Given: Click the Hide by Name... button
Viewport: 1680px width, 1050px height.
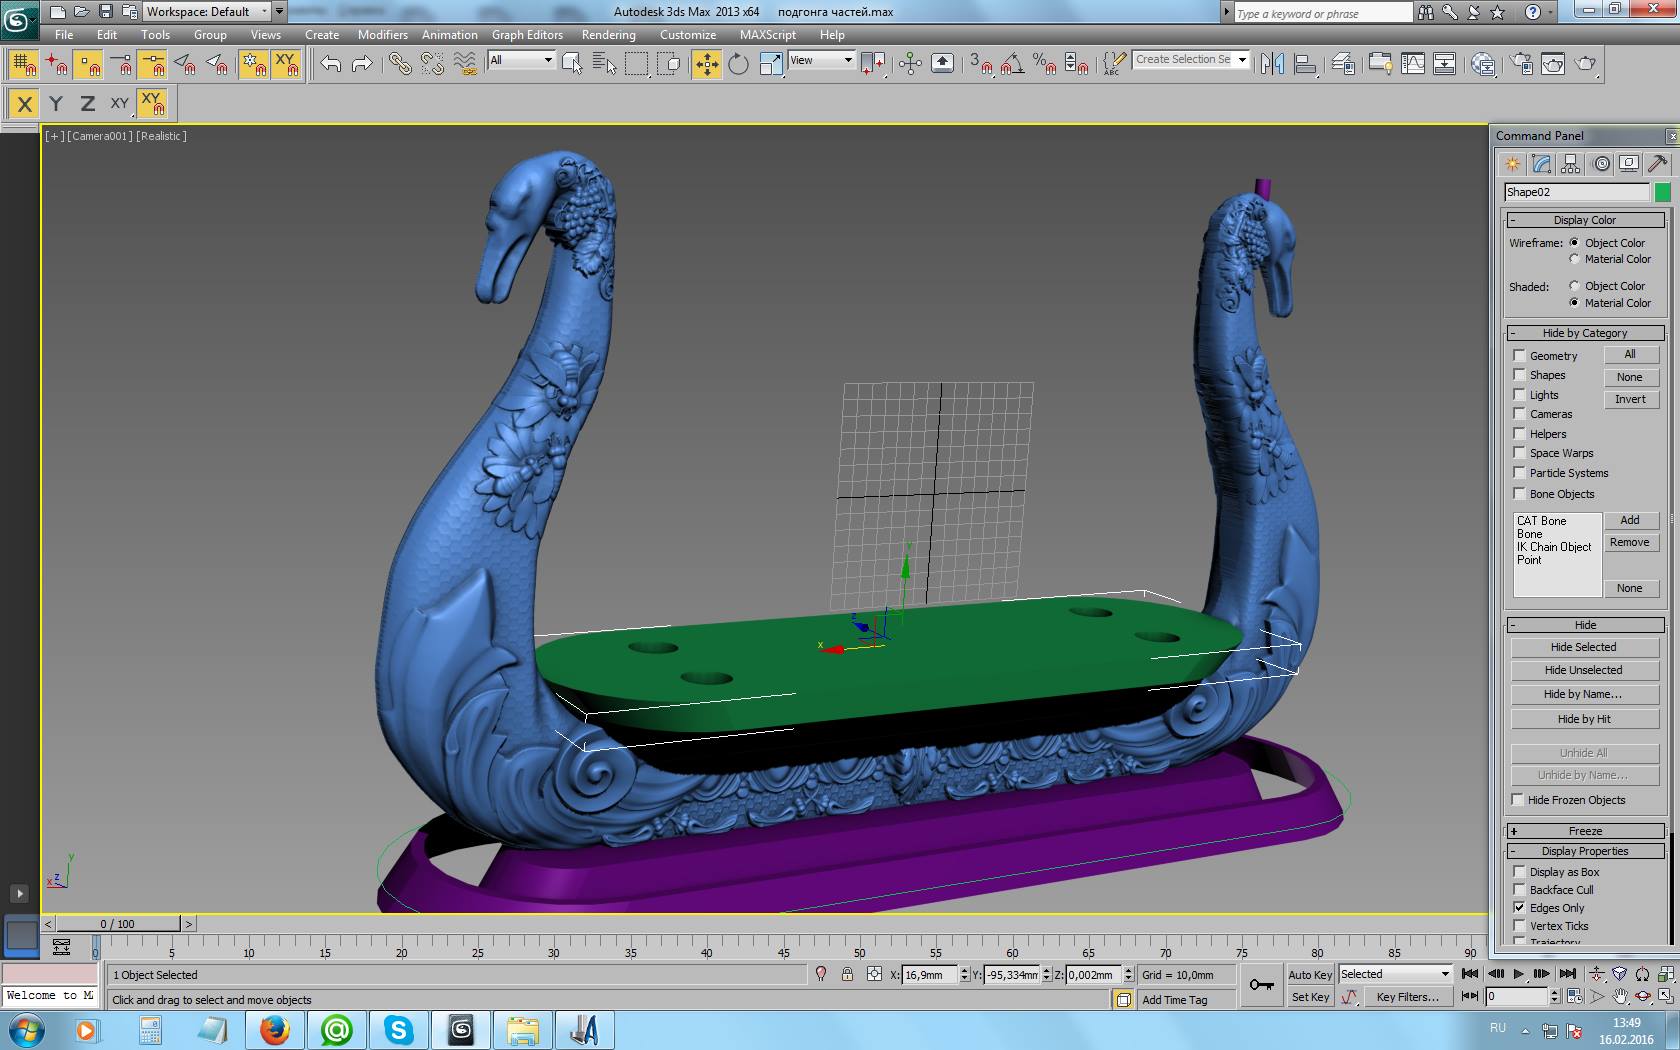Looking at the screenshot, I should pos(1584,694).
